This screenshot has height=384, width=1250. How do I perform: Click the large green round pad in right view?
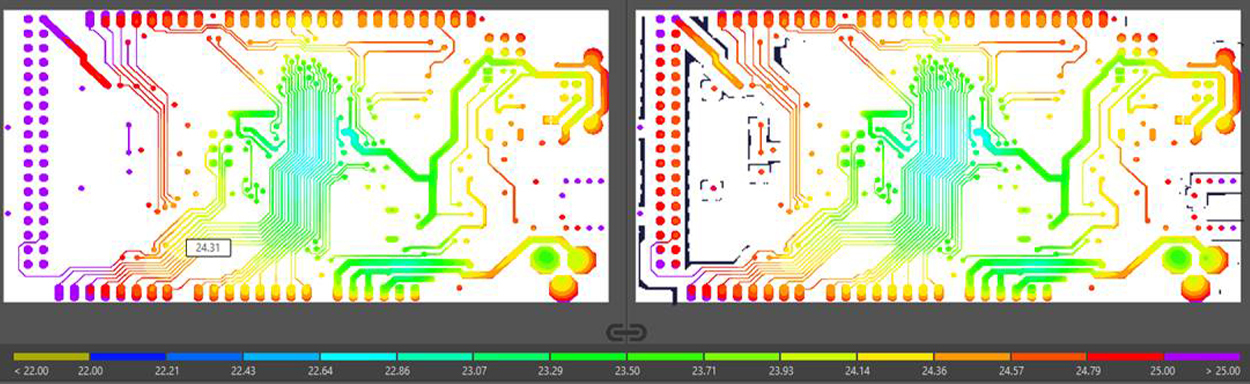(1179, 259)
